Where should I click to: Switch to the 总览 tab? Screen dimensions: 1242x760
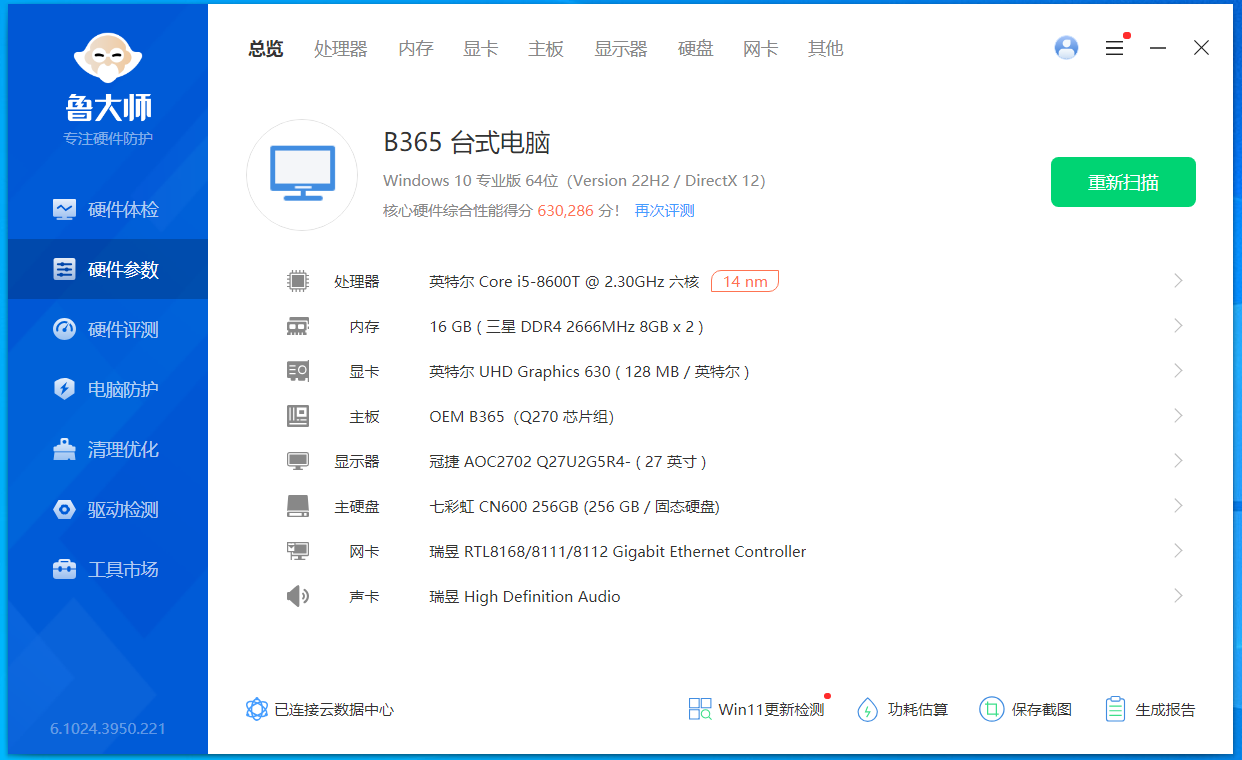tap(266, 48)
